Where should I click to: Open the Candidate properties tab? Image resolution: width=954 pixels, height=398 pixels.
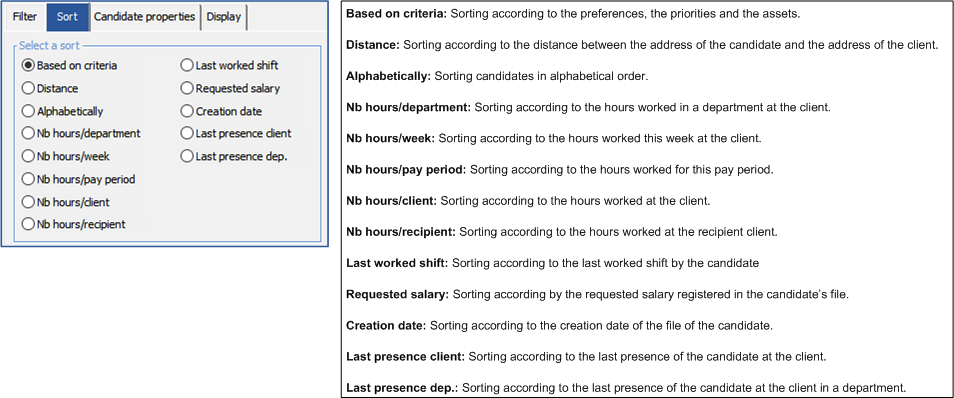pos(145,16)
